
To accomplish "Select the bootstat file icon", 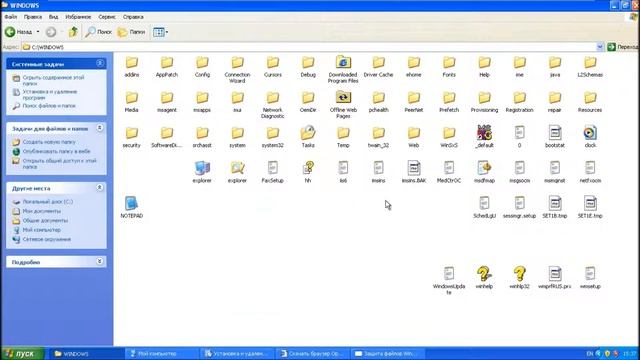I will [555, 133].
